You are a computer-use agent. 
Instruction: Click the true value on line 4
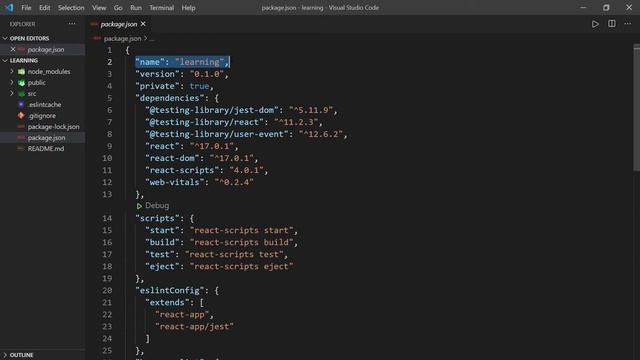(199, 86)
